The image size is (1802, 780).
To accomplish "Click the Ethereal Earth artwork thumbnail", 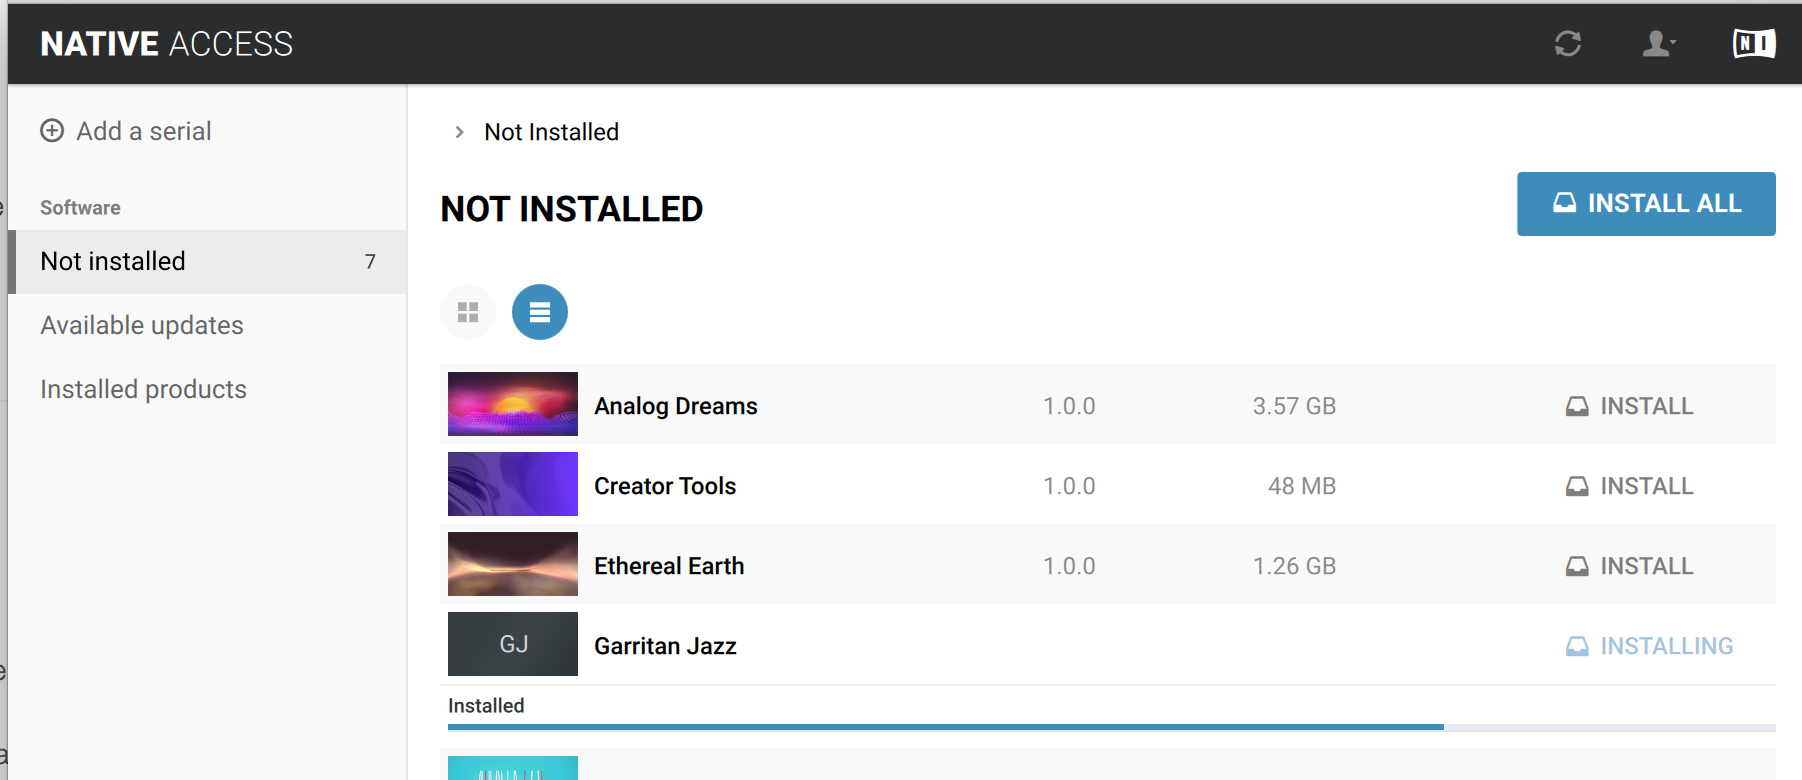I will point(513,564).
